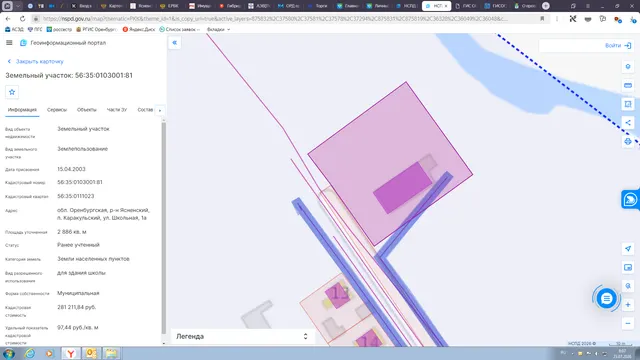Screen dimensions: 640x360
Task: Click the share map icon
Action: coord(628,122)
